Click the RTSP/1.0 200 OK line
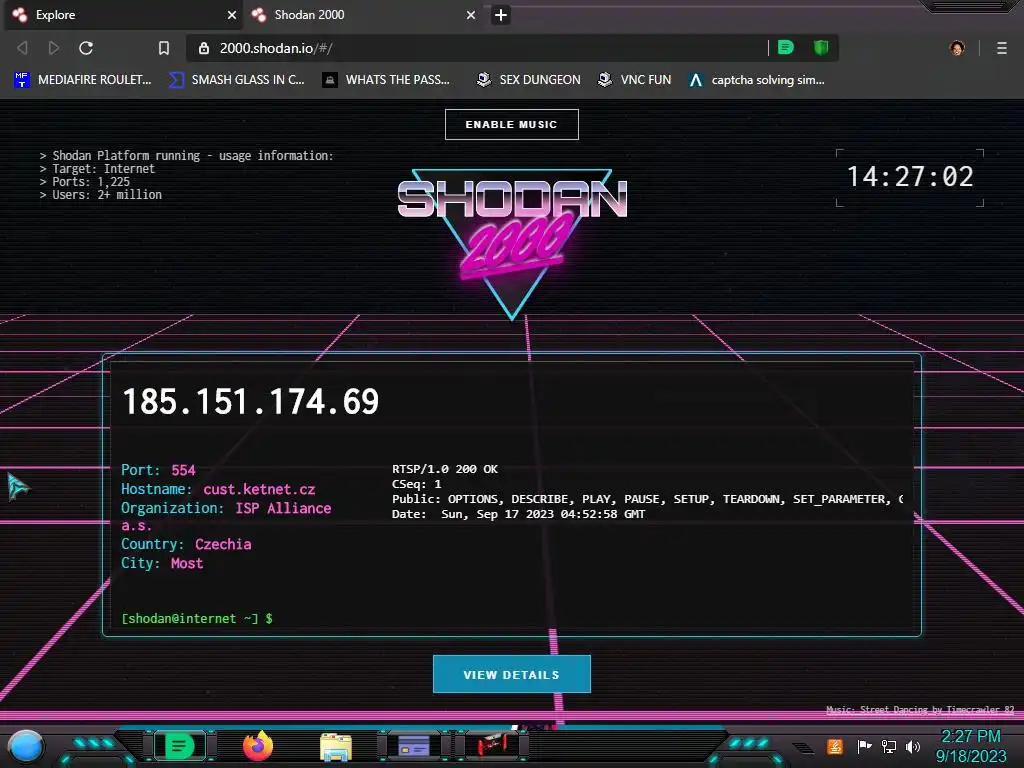Screen dimensions: 1024x768 [445, 469]
